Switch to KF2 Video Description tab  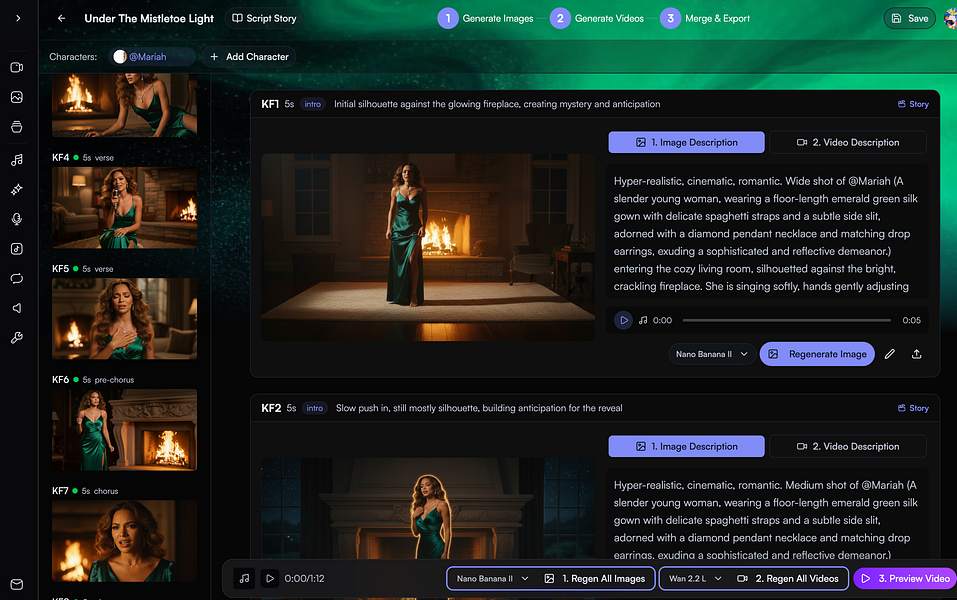click(848, 446)
